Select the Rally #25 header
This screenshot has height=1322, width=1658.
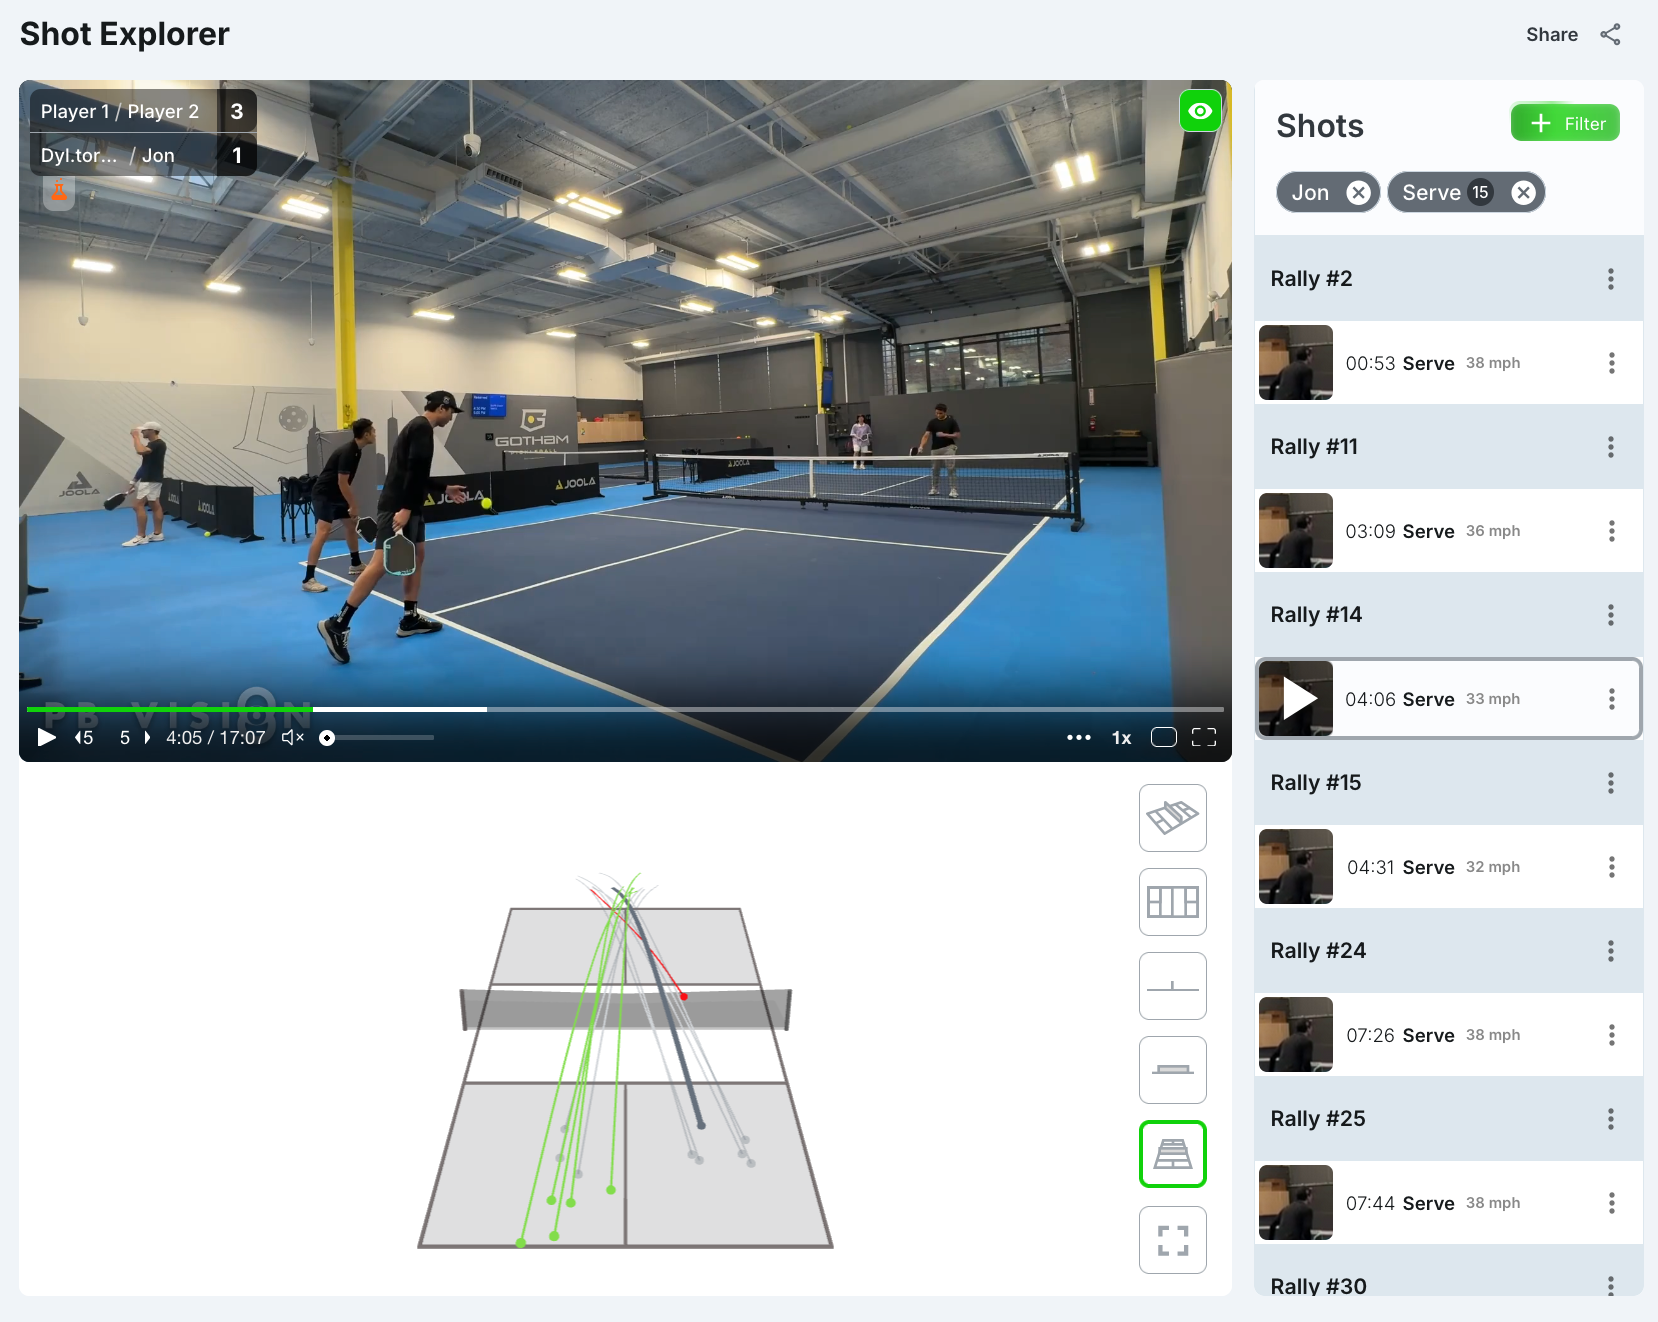[x=1449, y=1119]
